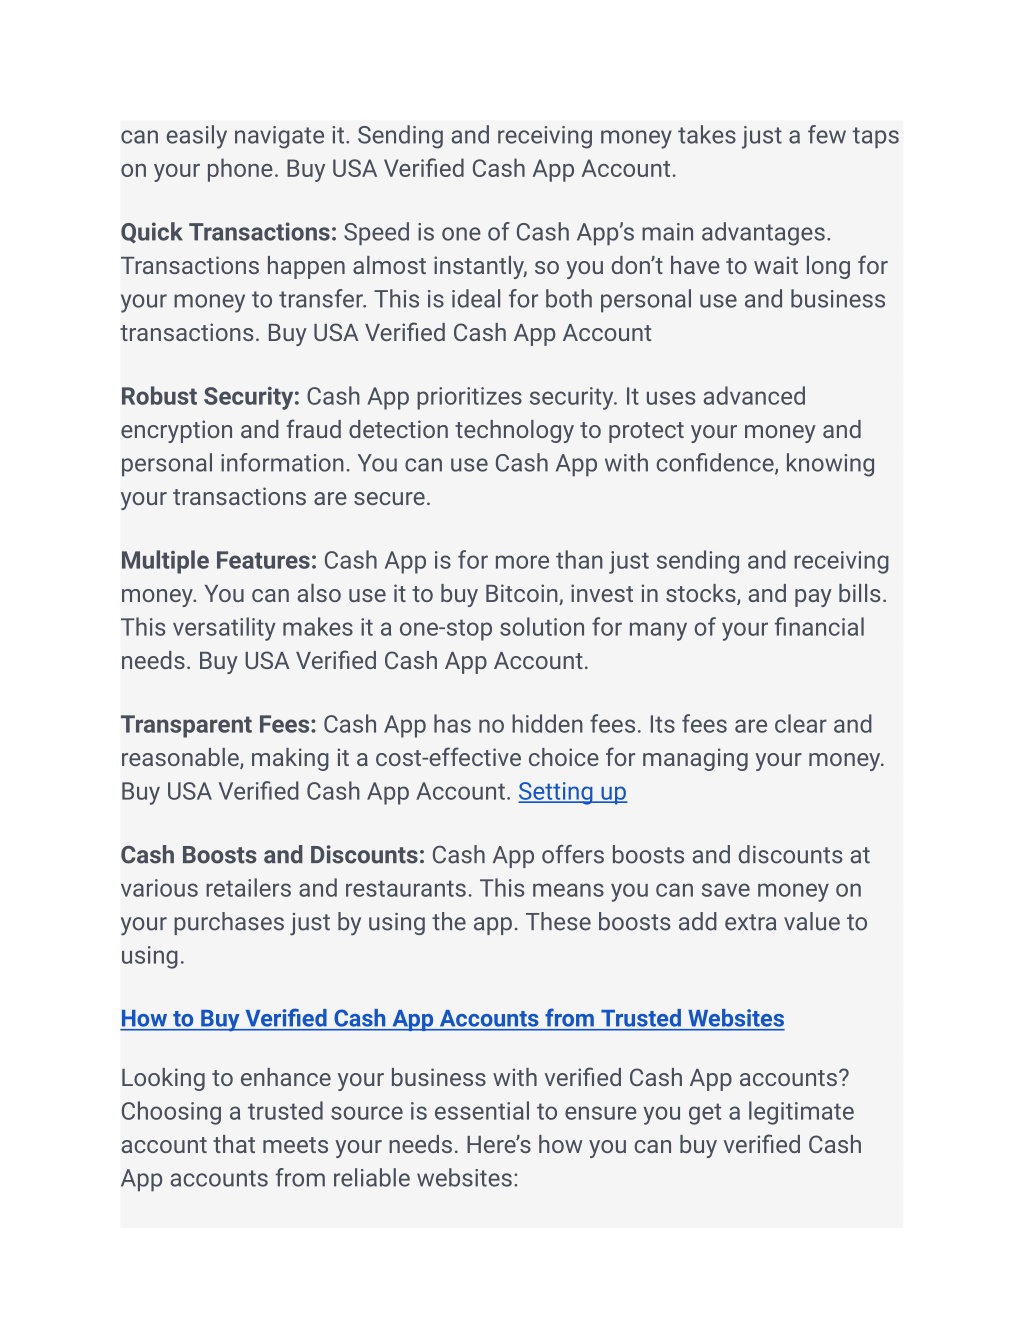Viewport: 1024px width, 1325px height.
Task: Open "How to Buy Verified Cash App Accounts" link
Action: [x=452, y=1019]
